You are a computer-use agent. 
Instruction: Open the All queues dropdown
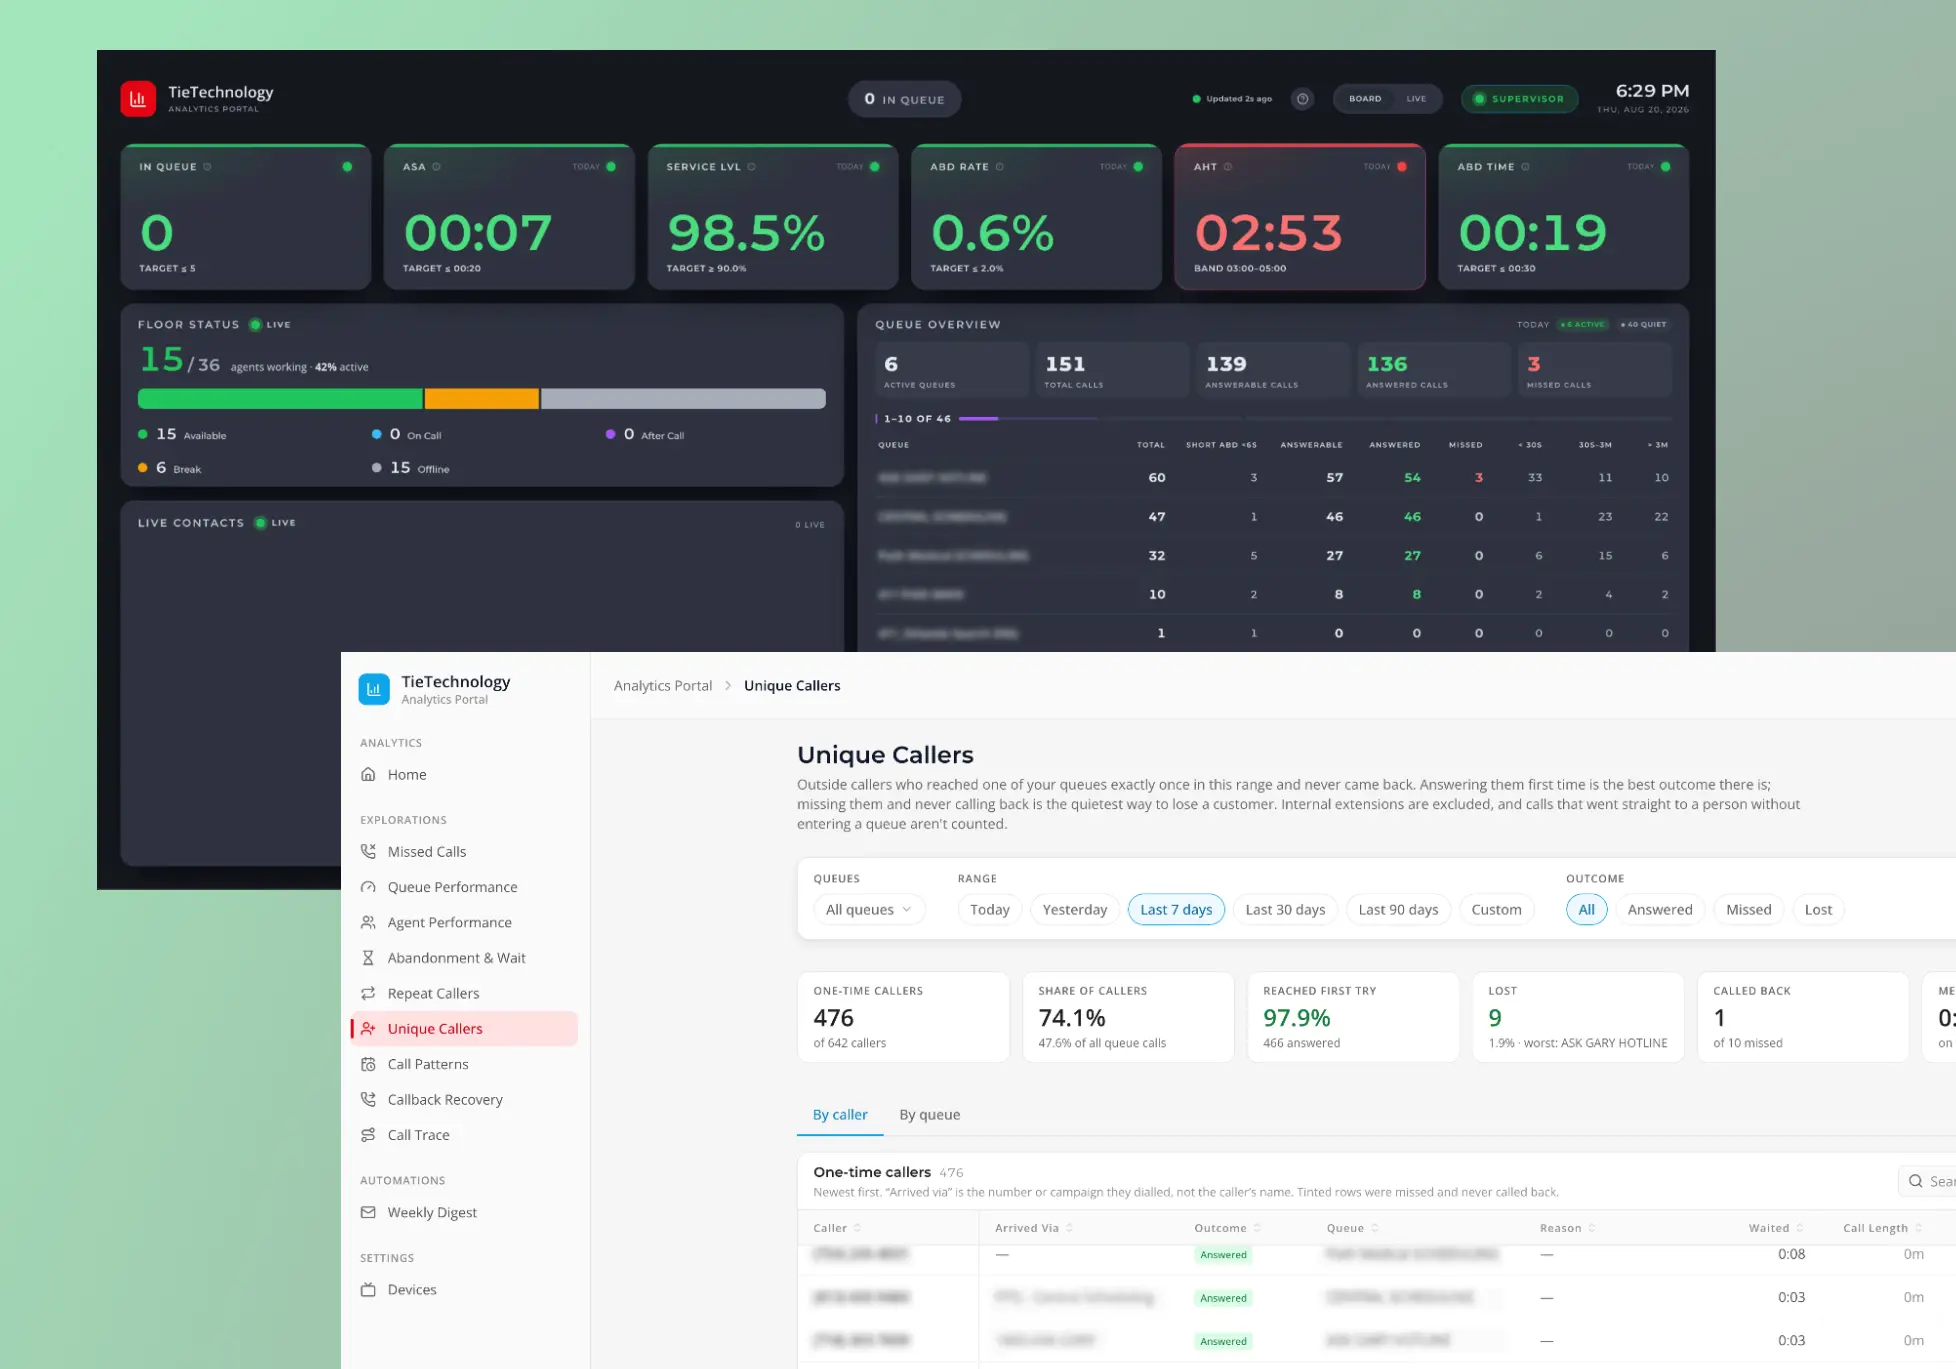point(869,909)
